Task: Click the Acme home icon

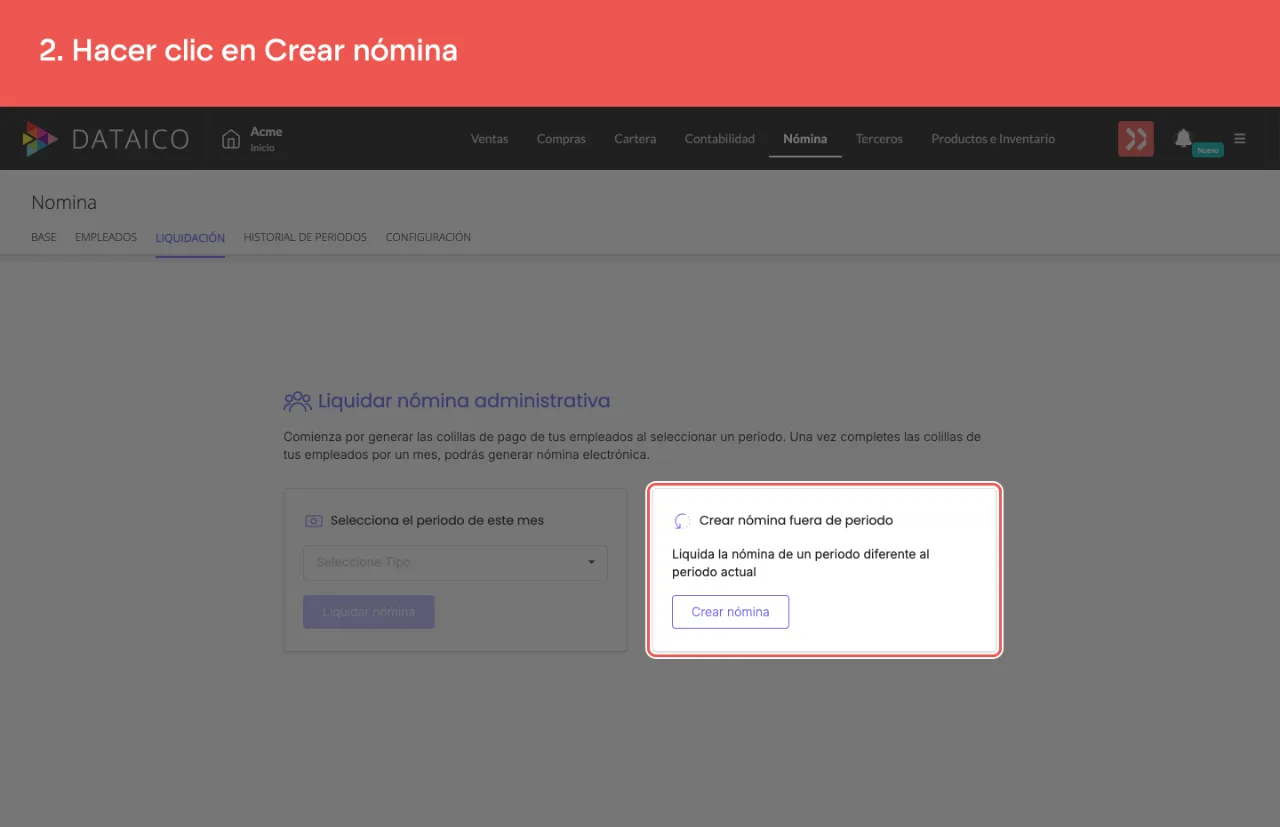Action: pyautogui.click(x=231, y=139)
